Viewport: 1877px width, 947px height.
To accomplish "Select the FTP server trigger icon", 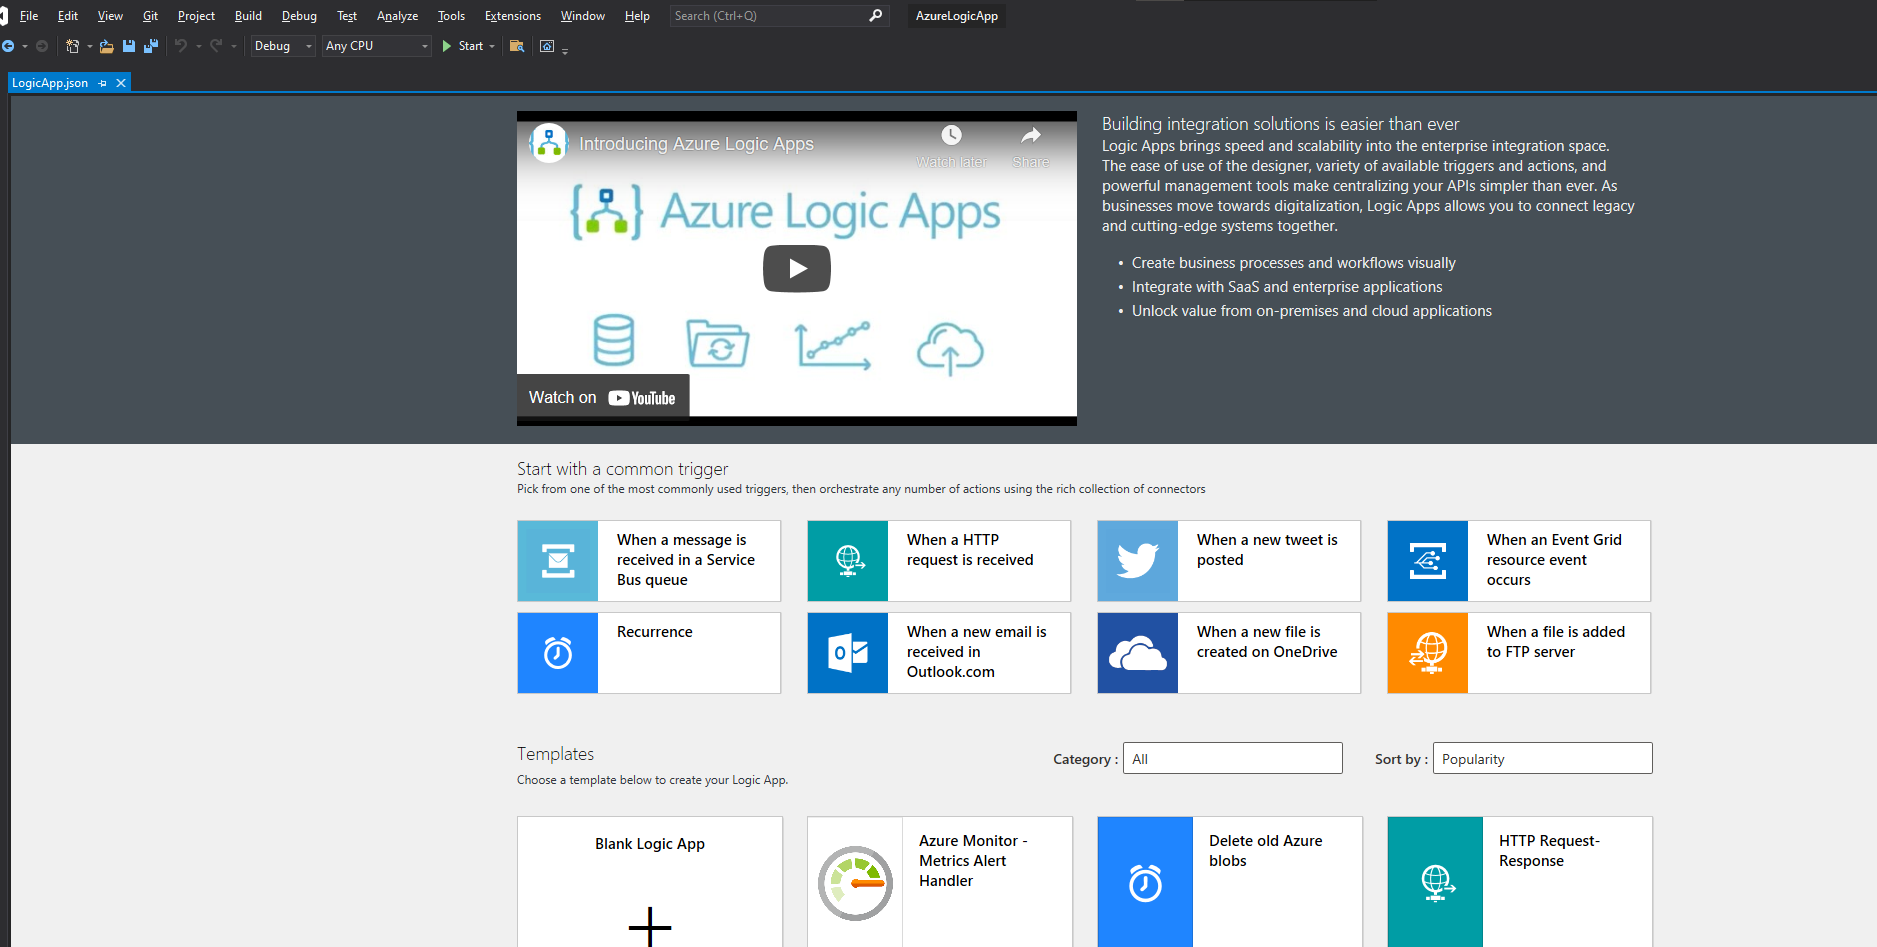I will pyautogui.click(x=1428, y=653).
